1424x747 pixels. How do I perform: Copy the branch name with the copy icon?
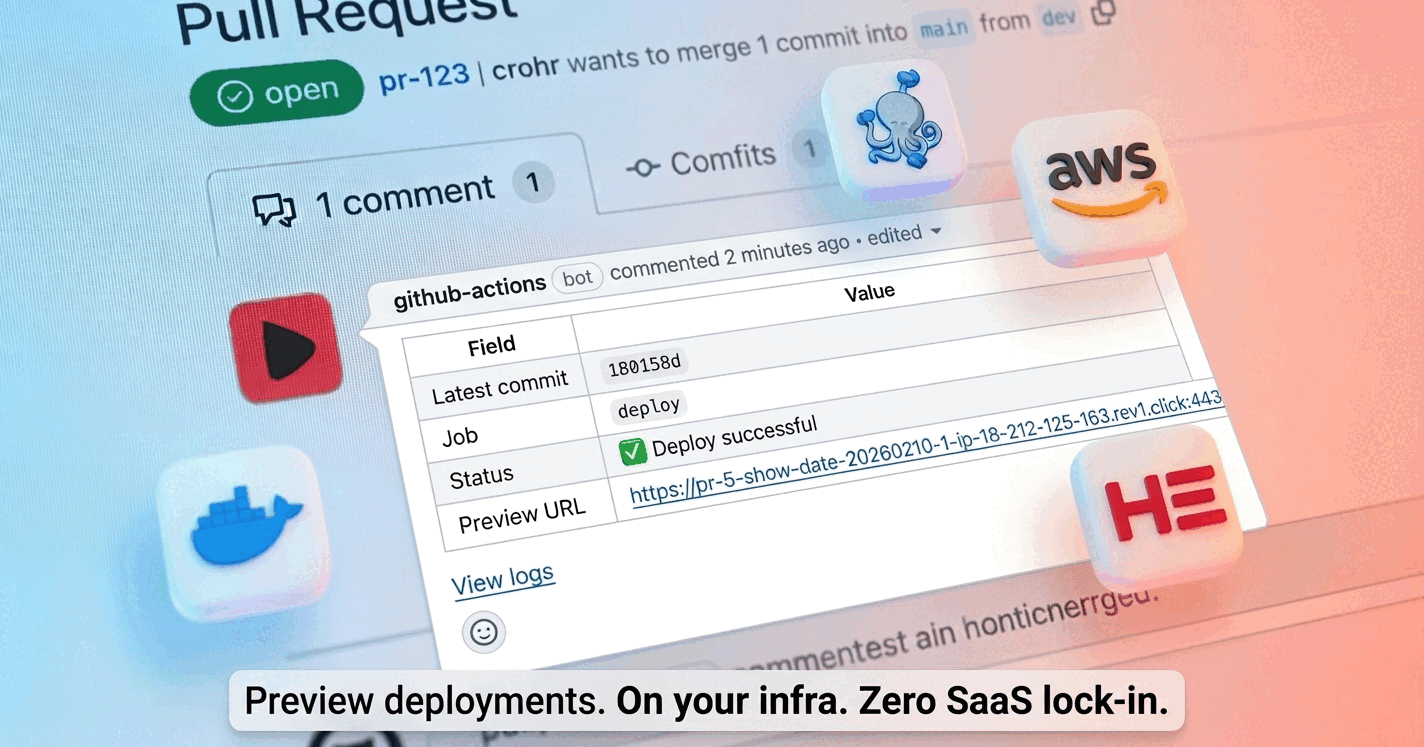pos(1103,13)
